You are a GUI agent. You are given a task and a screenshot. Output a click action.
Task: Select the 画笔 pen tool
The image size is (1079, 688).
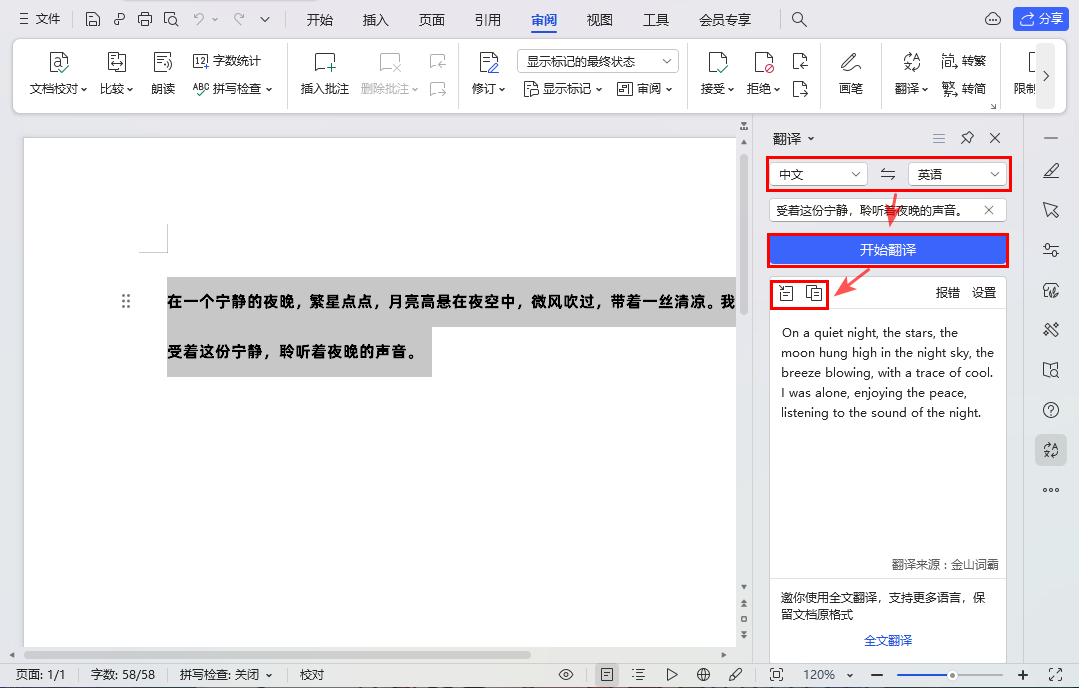point(851,73)
